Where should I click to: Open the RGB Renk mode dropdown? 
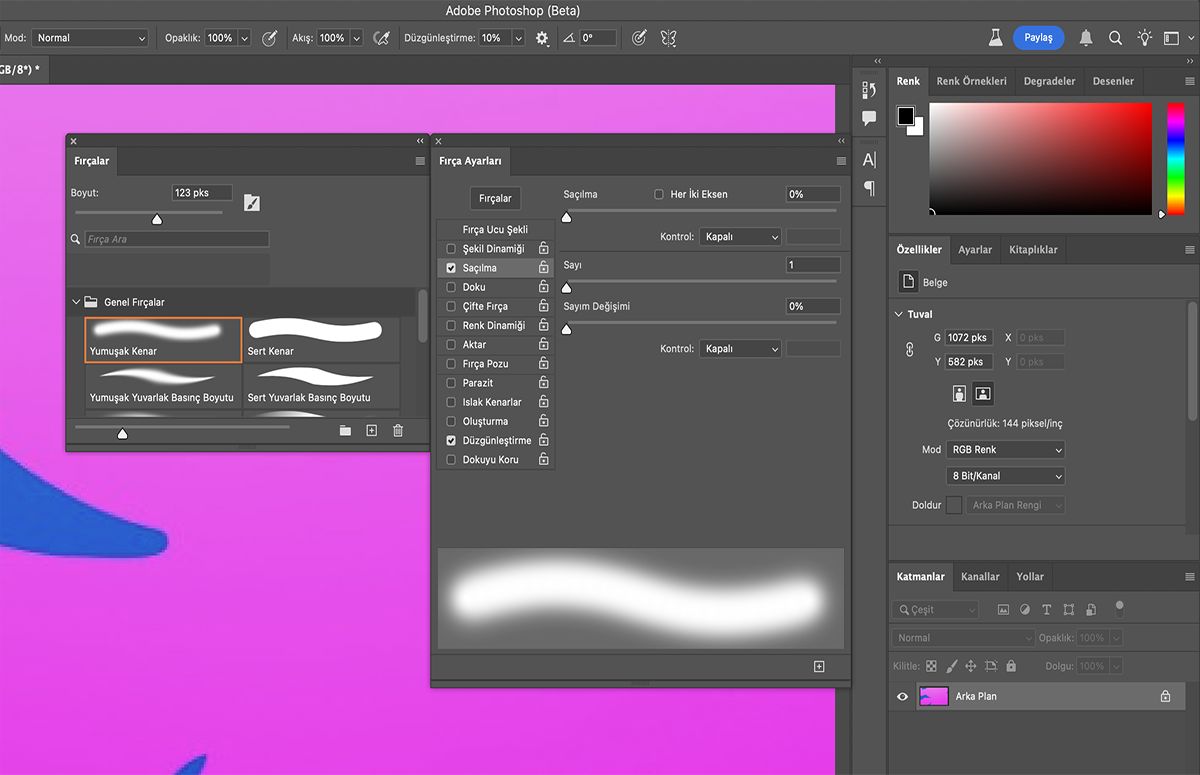pyautogui.click(x=1005, y=450)
